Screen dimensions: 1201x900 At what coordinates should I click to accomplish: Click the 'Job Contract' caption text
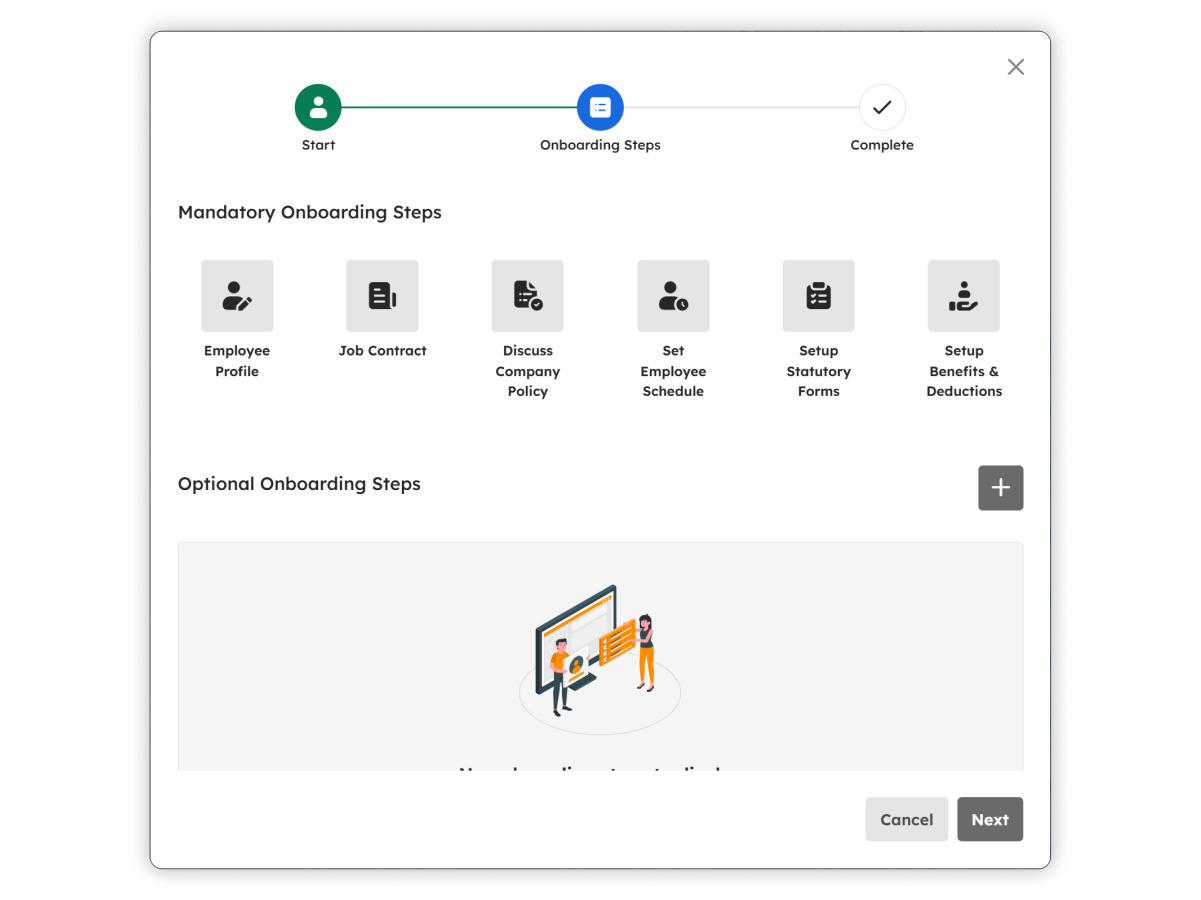click(382, 351)
